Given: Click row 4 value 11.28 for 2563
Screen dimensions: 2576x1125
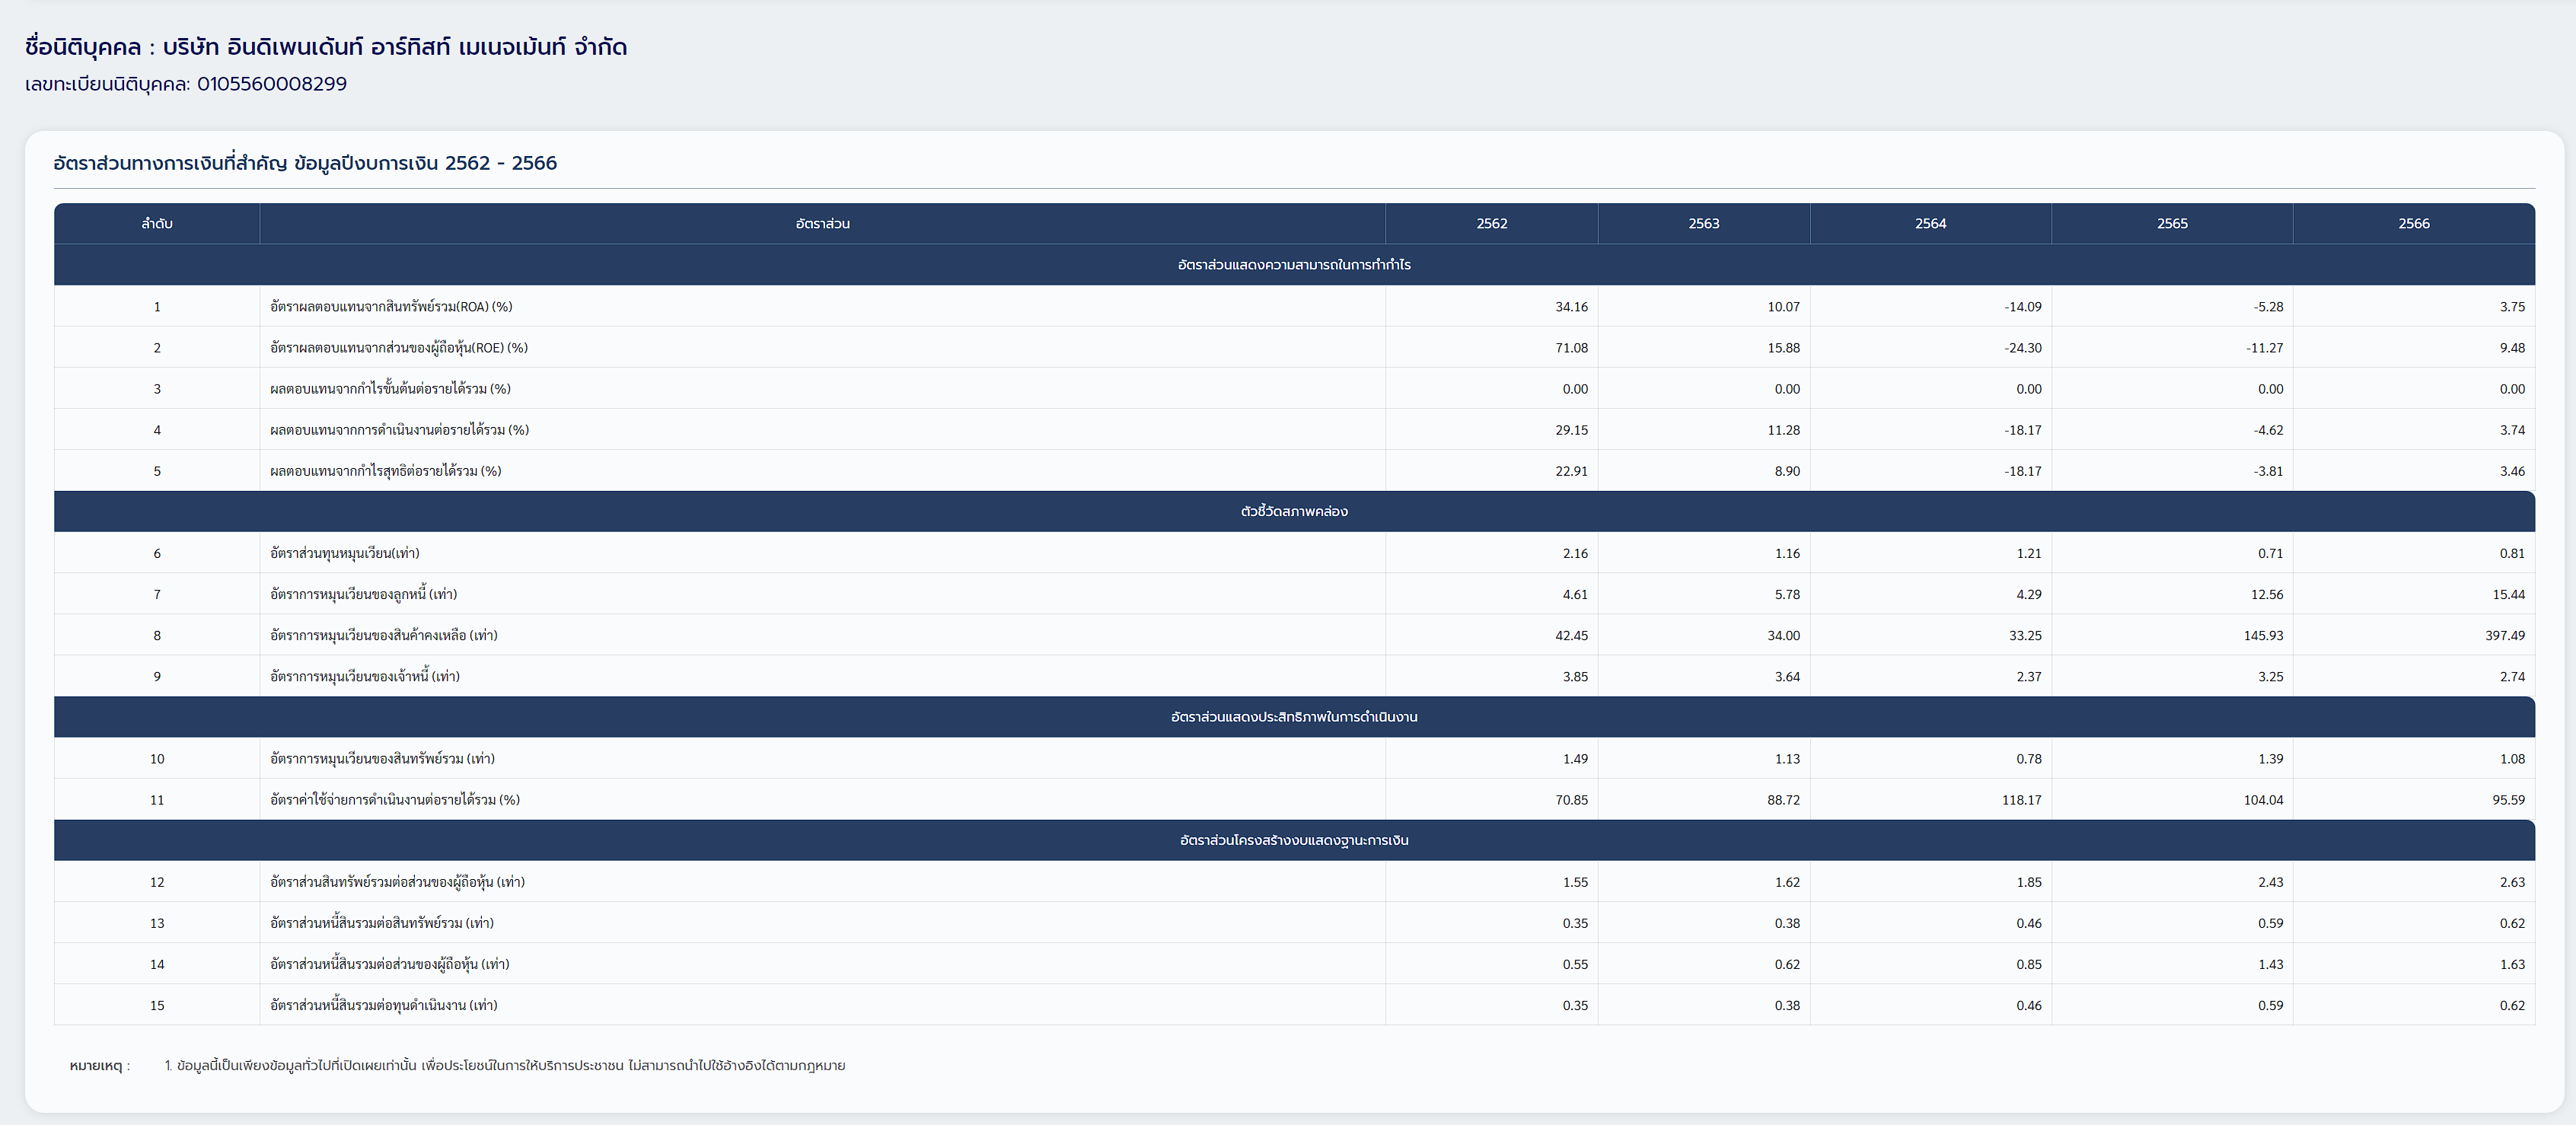Looking at the screenshot, I should (1783, 430).
